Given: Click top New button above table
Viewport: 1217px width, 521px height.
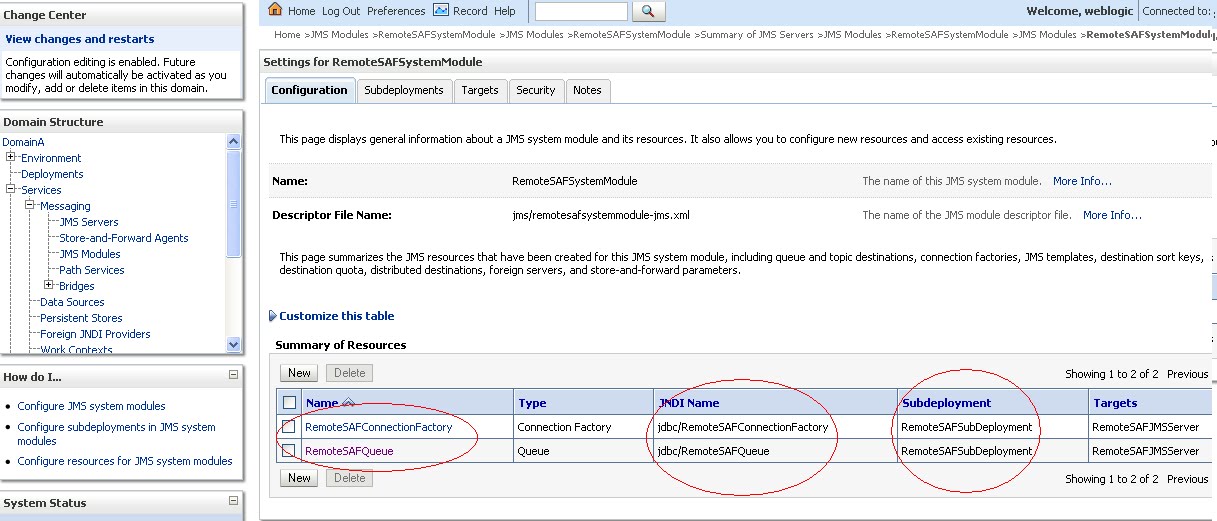Looking at the screenshot, I should click(299, 373).
